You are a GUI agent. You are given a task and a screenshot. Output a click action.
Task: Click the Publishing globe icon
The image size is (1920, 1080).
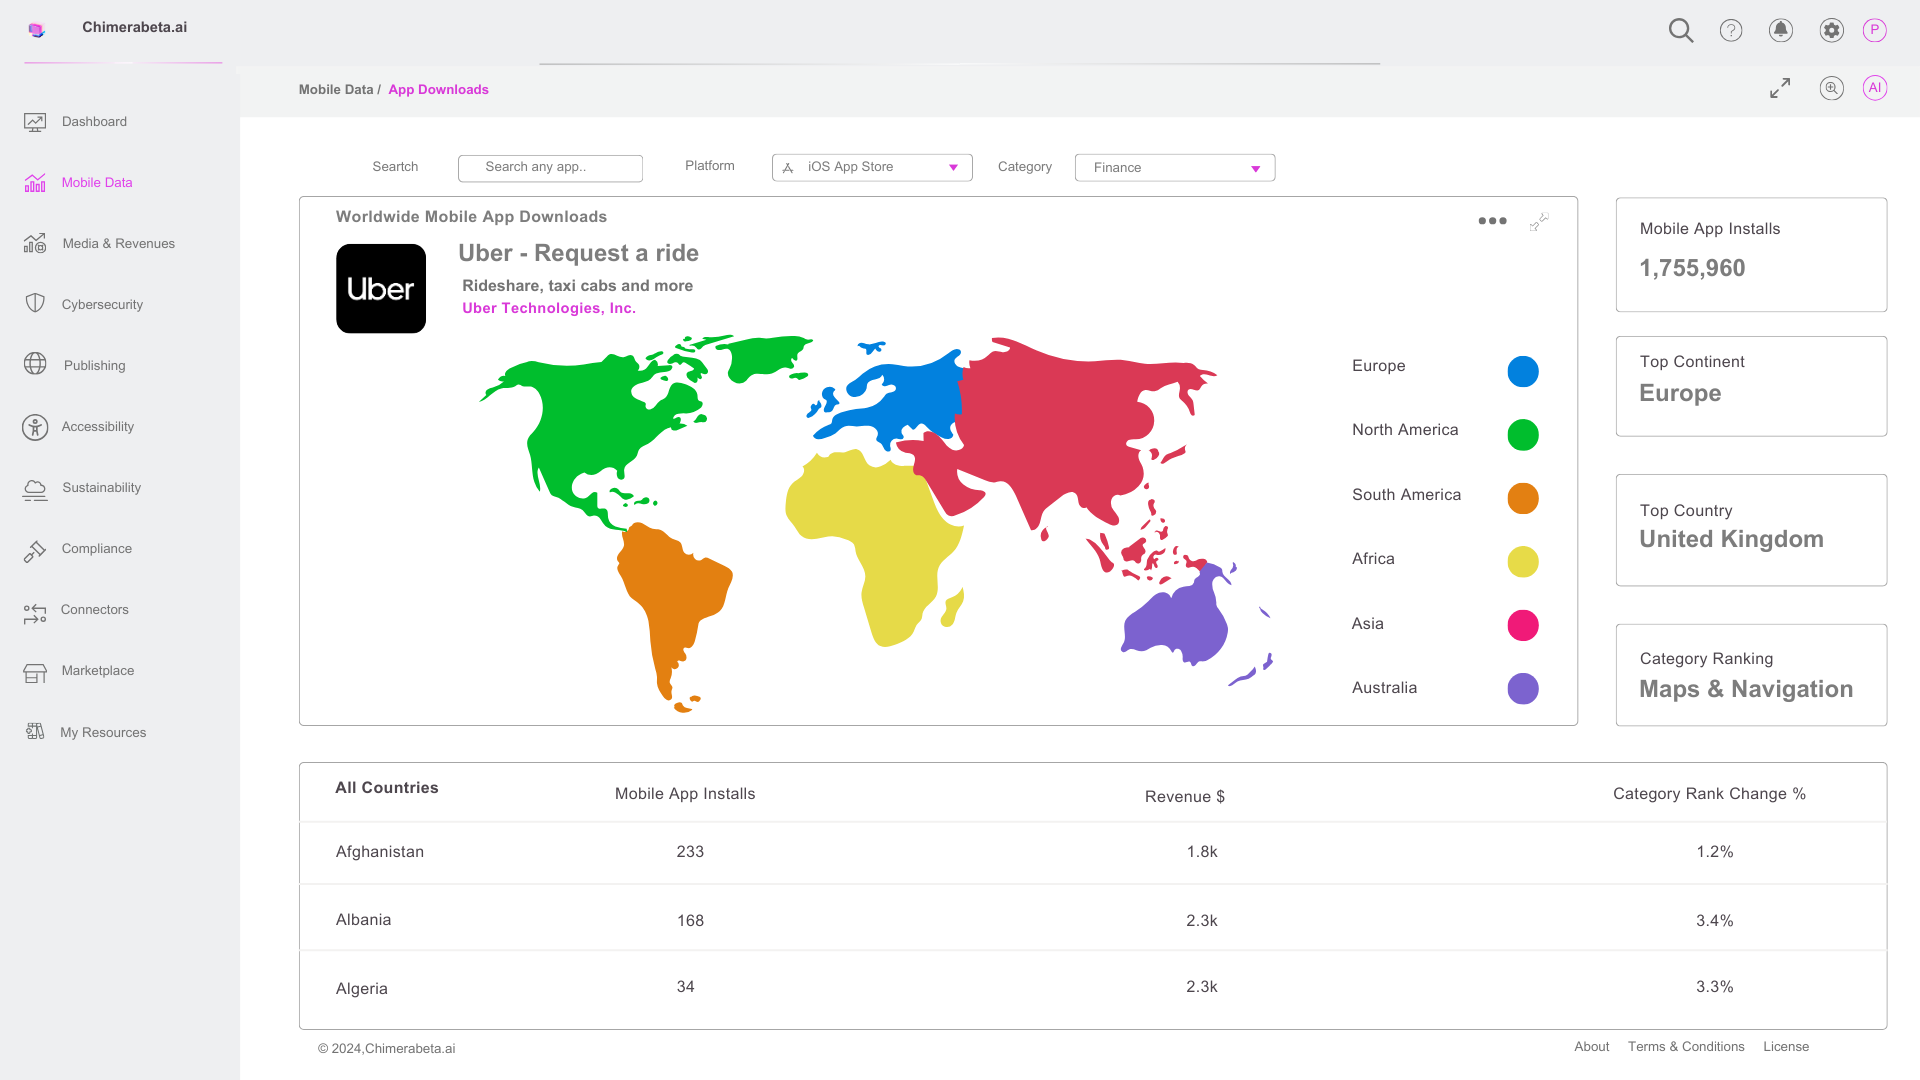tap(35, 364)
